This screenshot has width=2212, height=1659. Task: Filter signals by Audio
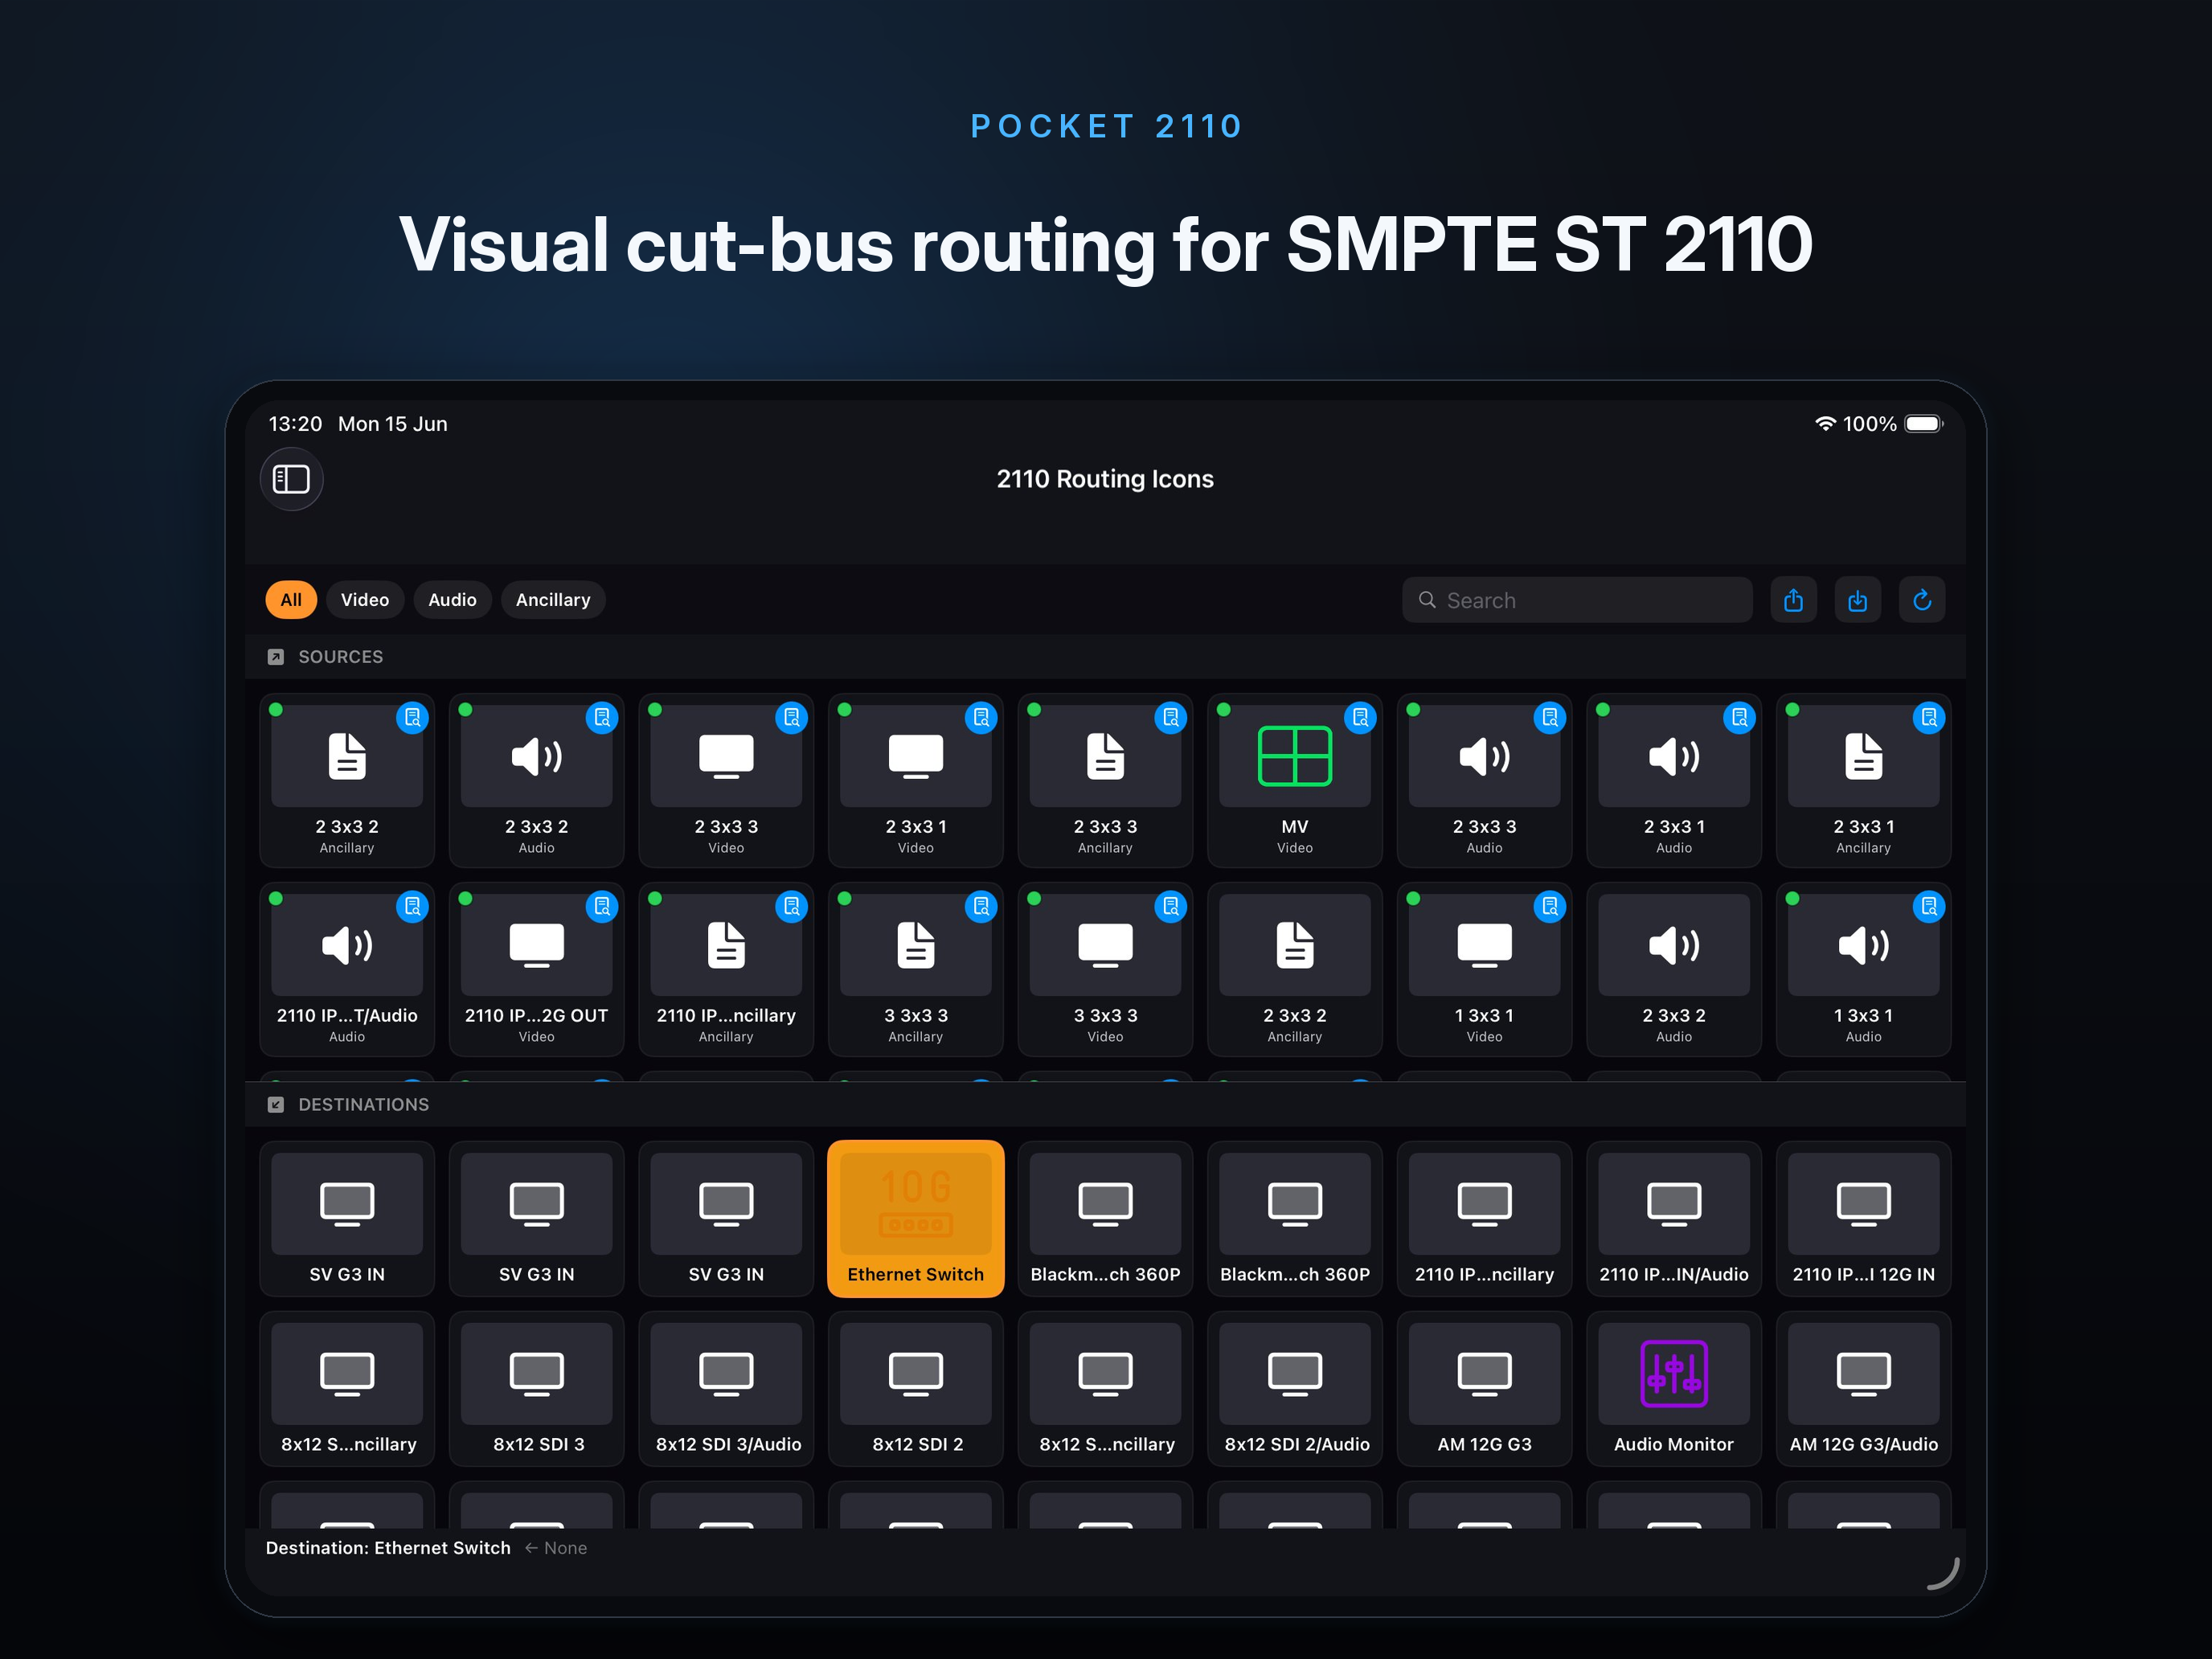[x=452, y=600]
